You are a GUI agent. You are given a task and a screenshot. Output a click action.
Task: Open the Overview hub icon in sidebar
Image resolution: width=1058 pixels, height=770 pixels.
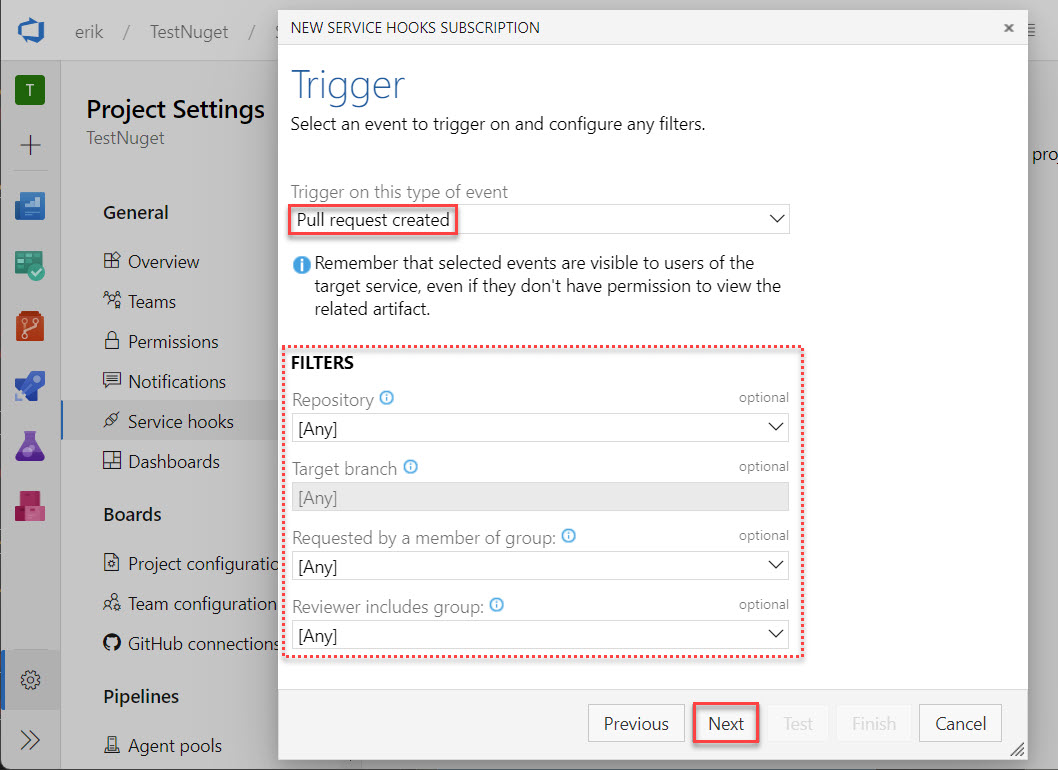[x=30, y=206]
